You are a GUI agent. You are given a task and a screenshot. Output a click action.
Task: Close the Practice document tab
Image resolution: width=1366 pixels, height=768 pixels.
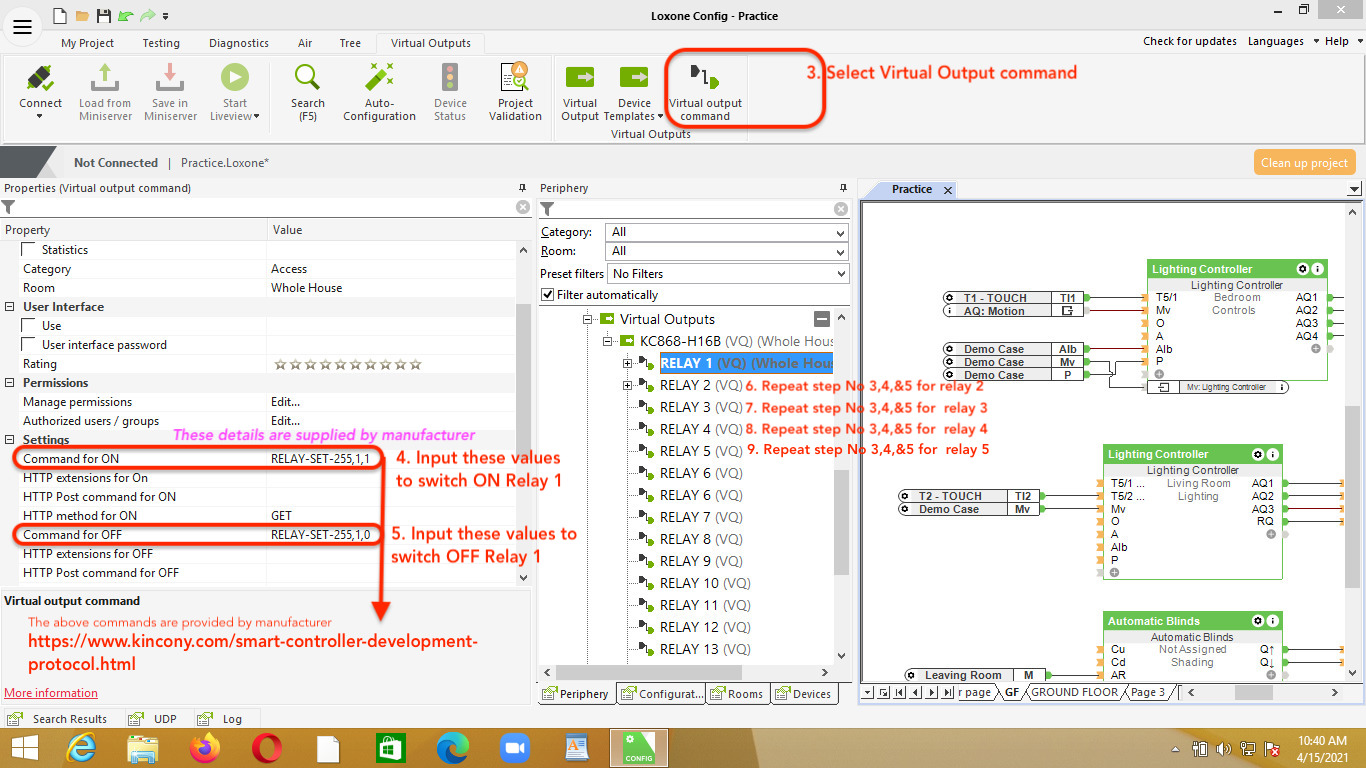948,190
